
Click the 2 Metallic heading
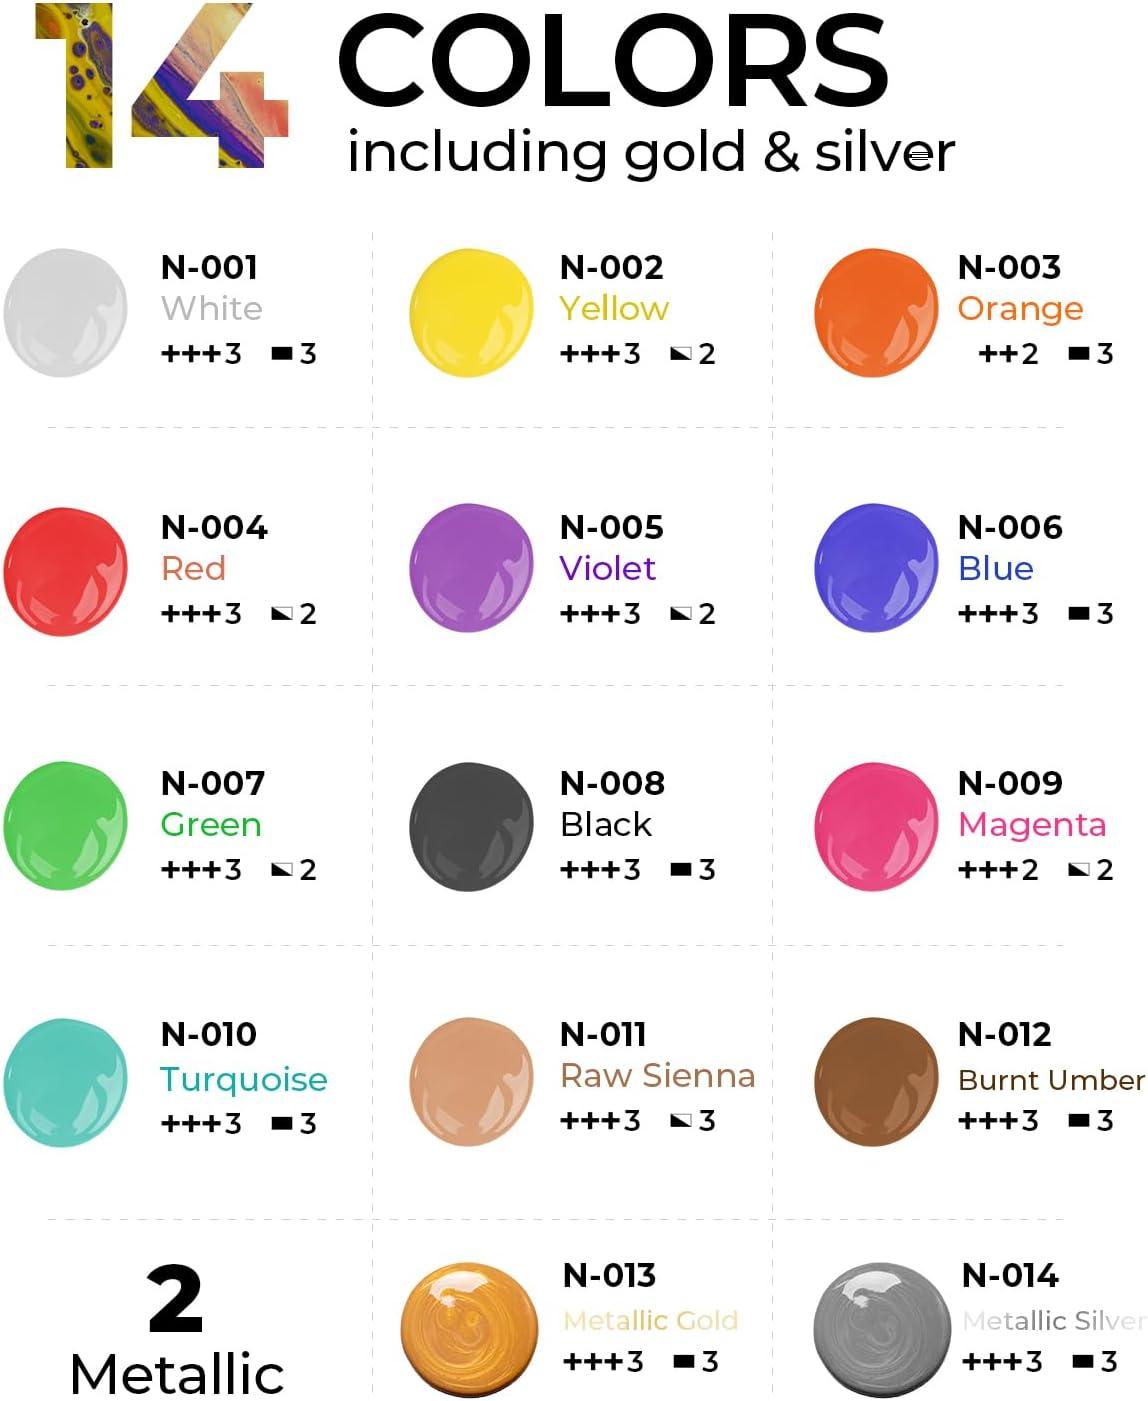[177, 1331]
